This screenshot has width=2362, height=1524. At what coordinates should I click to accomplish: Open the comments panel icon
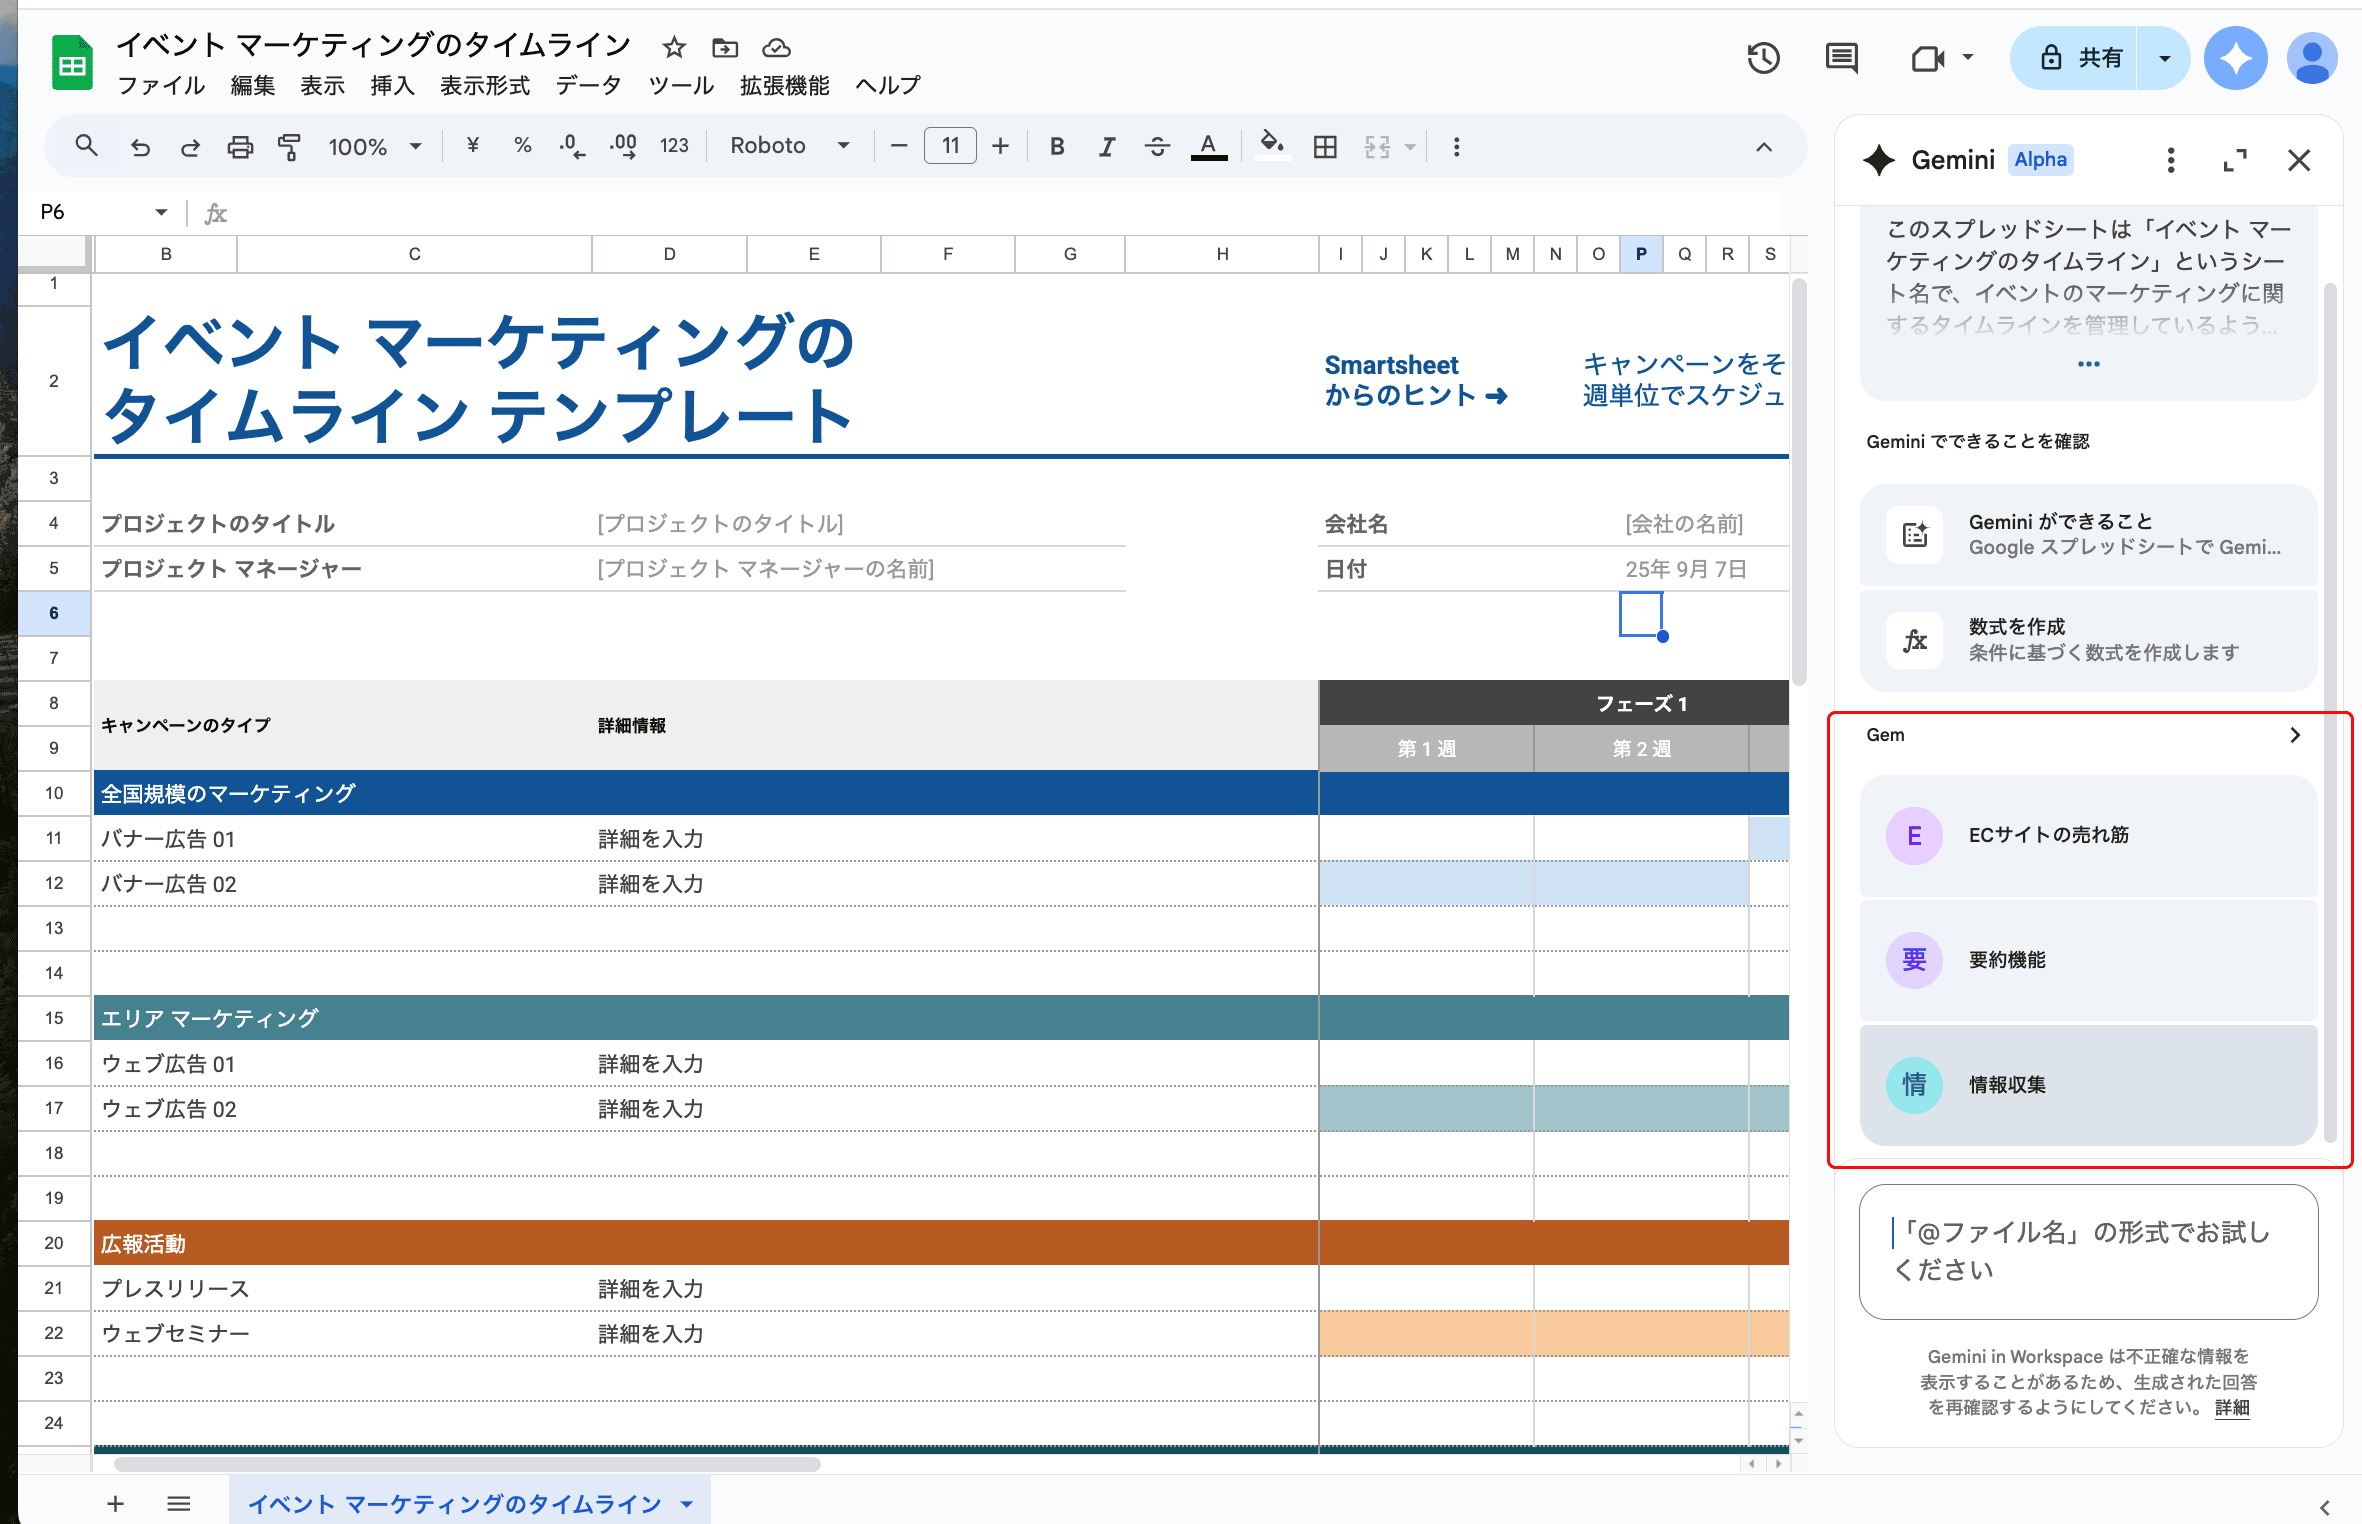tap(1841, 58)
